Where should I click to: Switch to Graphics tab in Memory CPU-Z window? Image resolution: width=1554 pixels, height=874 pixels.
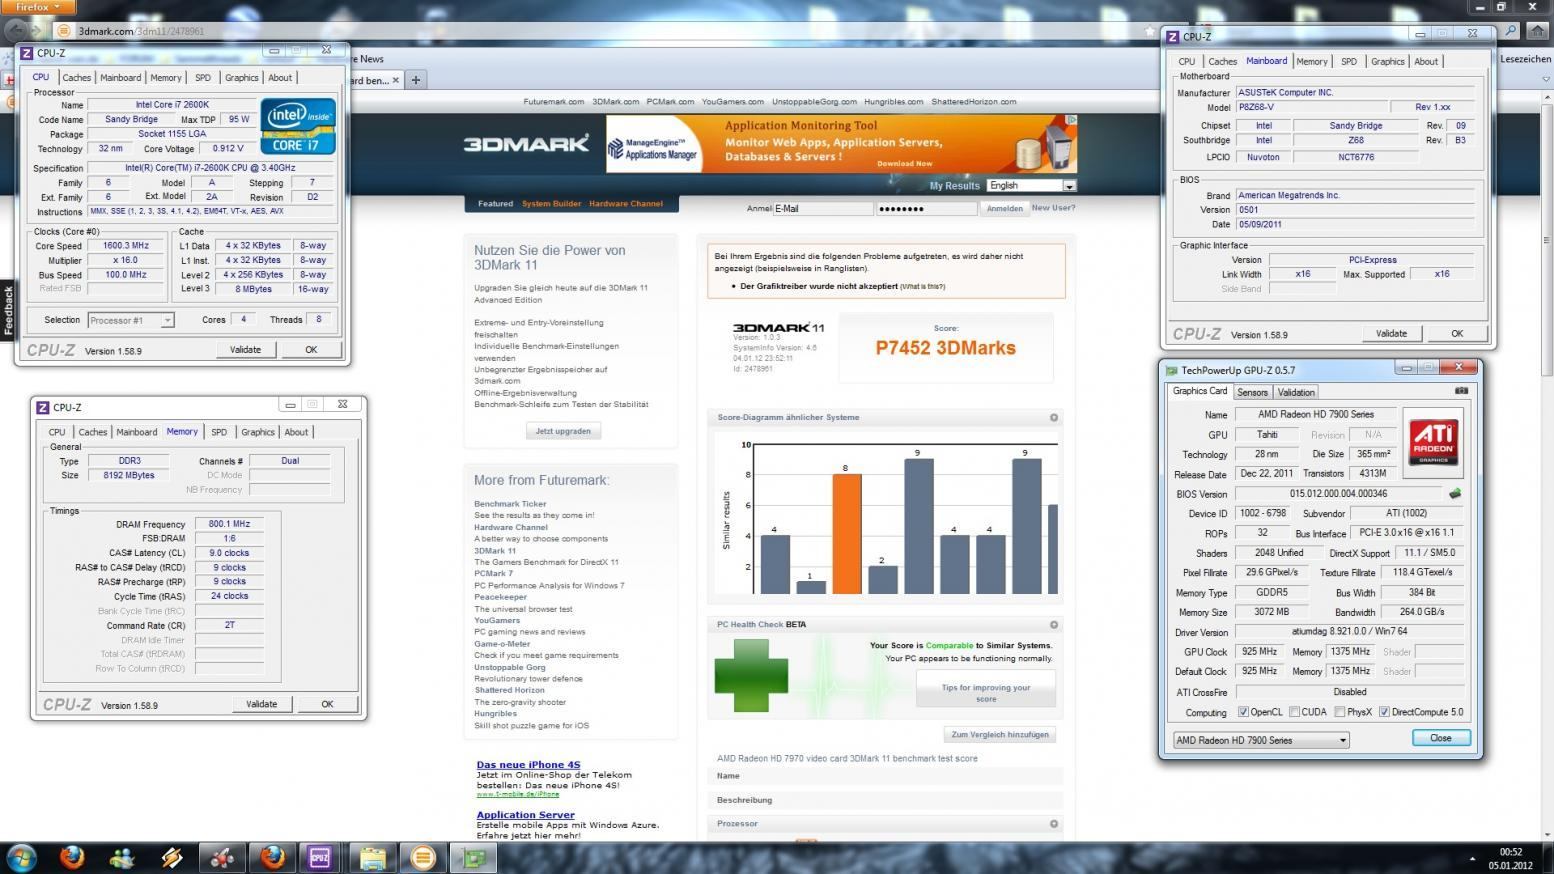257,432
